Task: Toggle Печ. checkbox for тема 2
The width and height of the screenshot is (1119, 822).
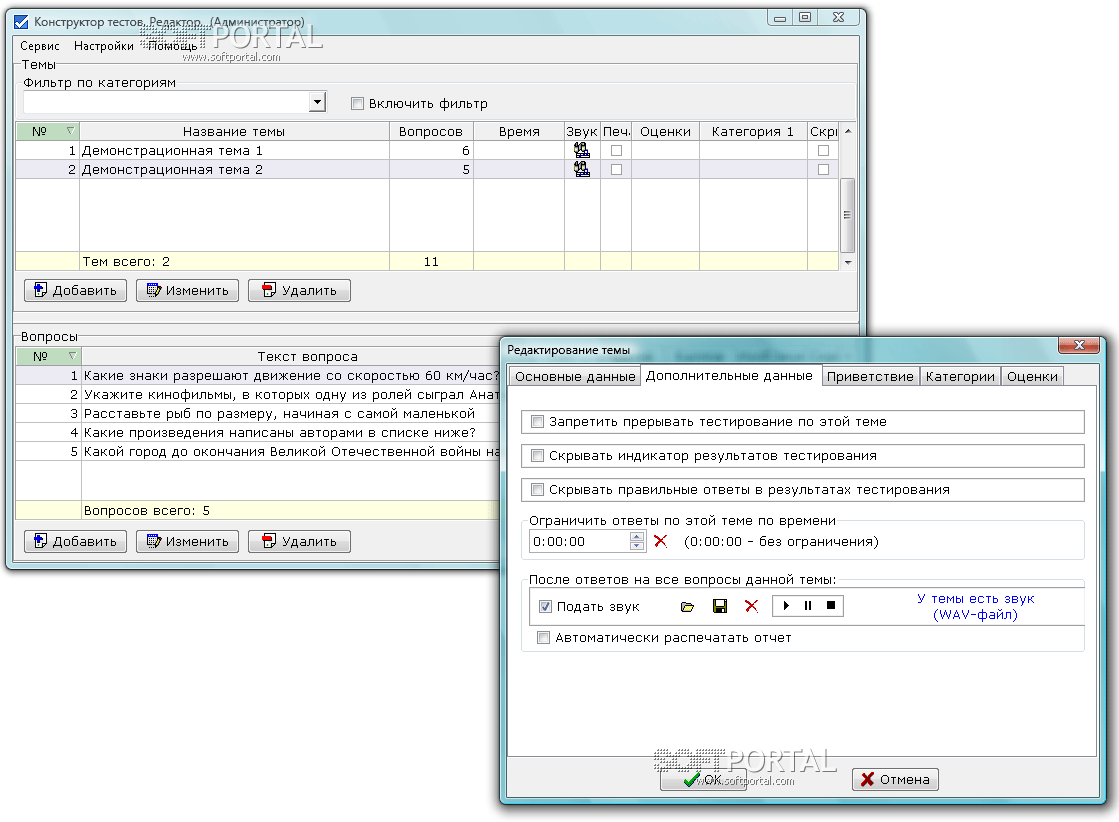Action: (617, 169)
